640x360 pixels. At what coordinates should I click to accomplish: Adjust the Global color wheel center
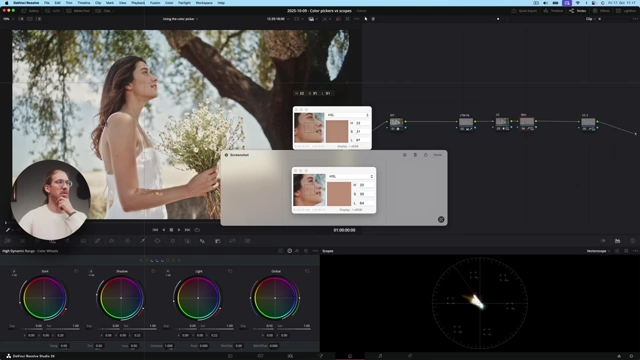pyautogui.click(x=275, y=298)
